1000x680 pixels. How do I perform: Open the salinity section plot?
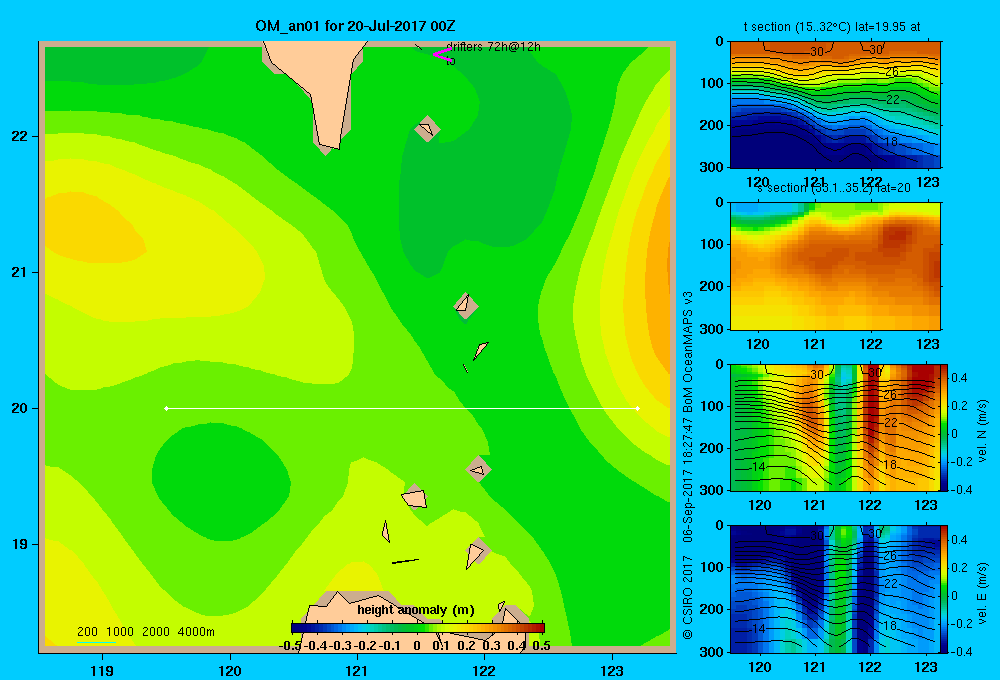click(835, 266)
